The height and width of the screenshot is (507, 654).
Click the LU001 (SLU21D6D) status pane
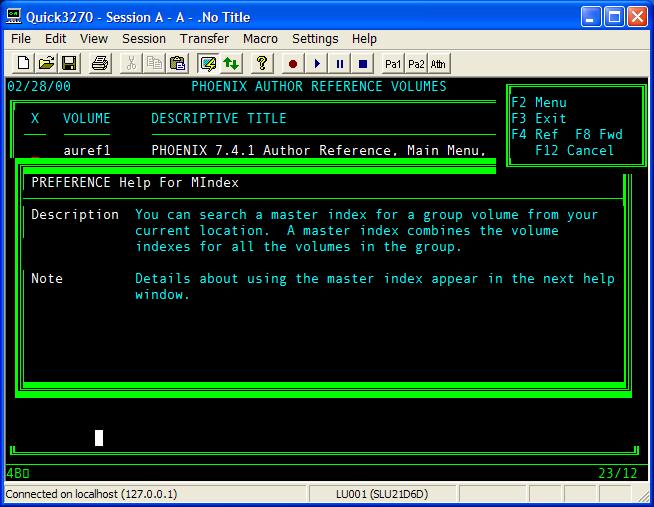click(382, 494)
